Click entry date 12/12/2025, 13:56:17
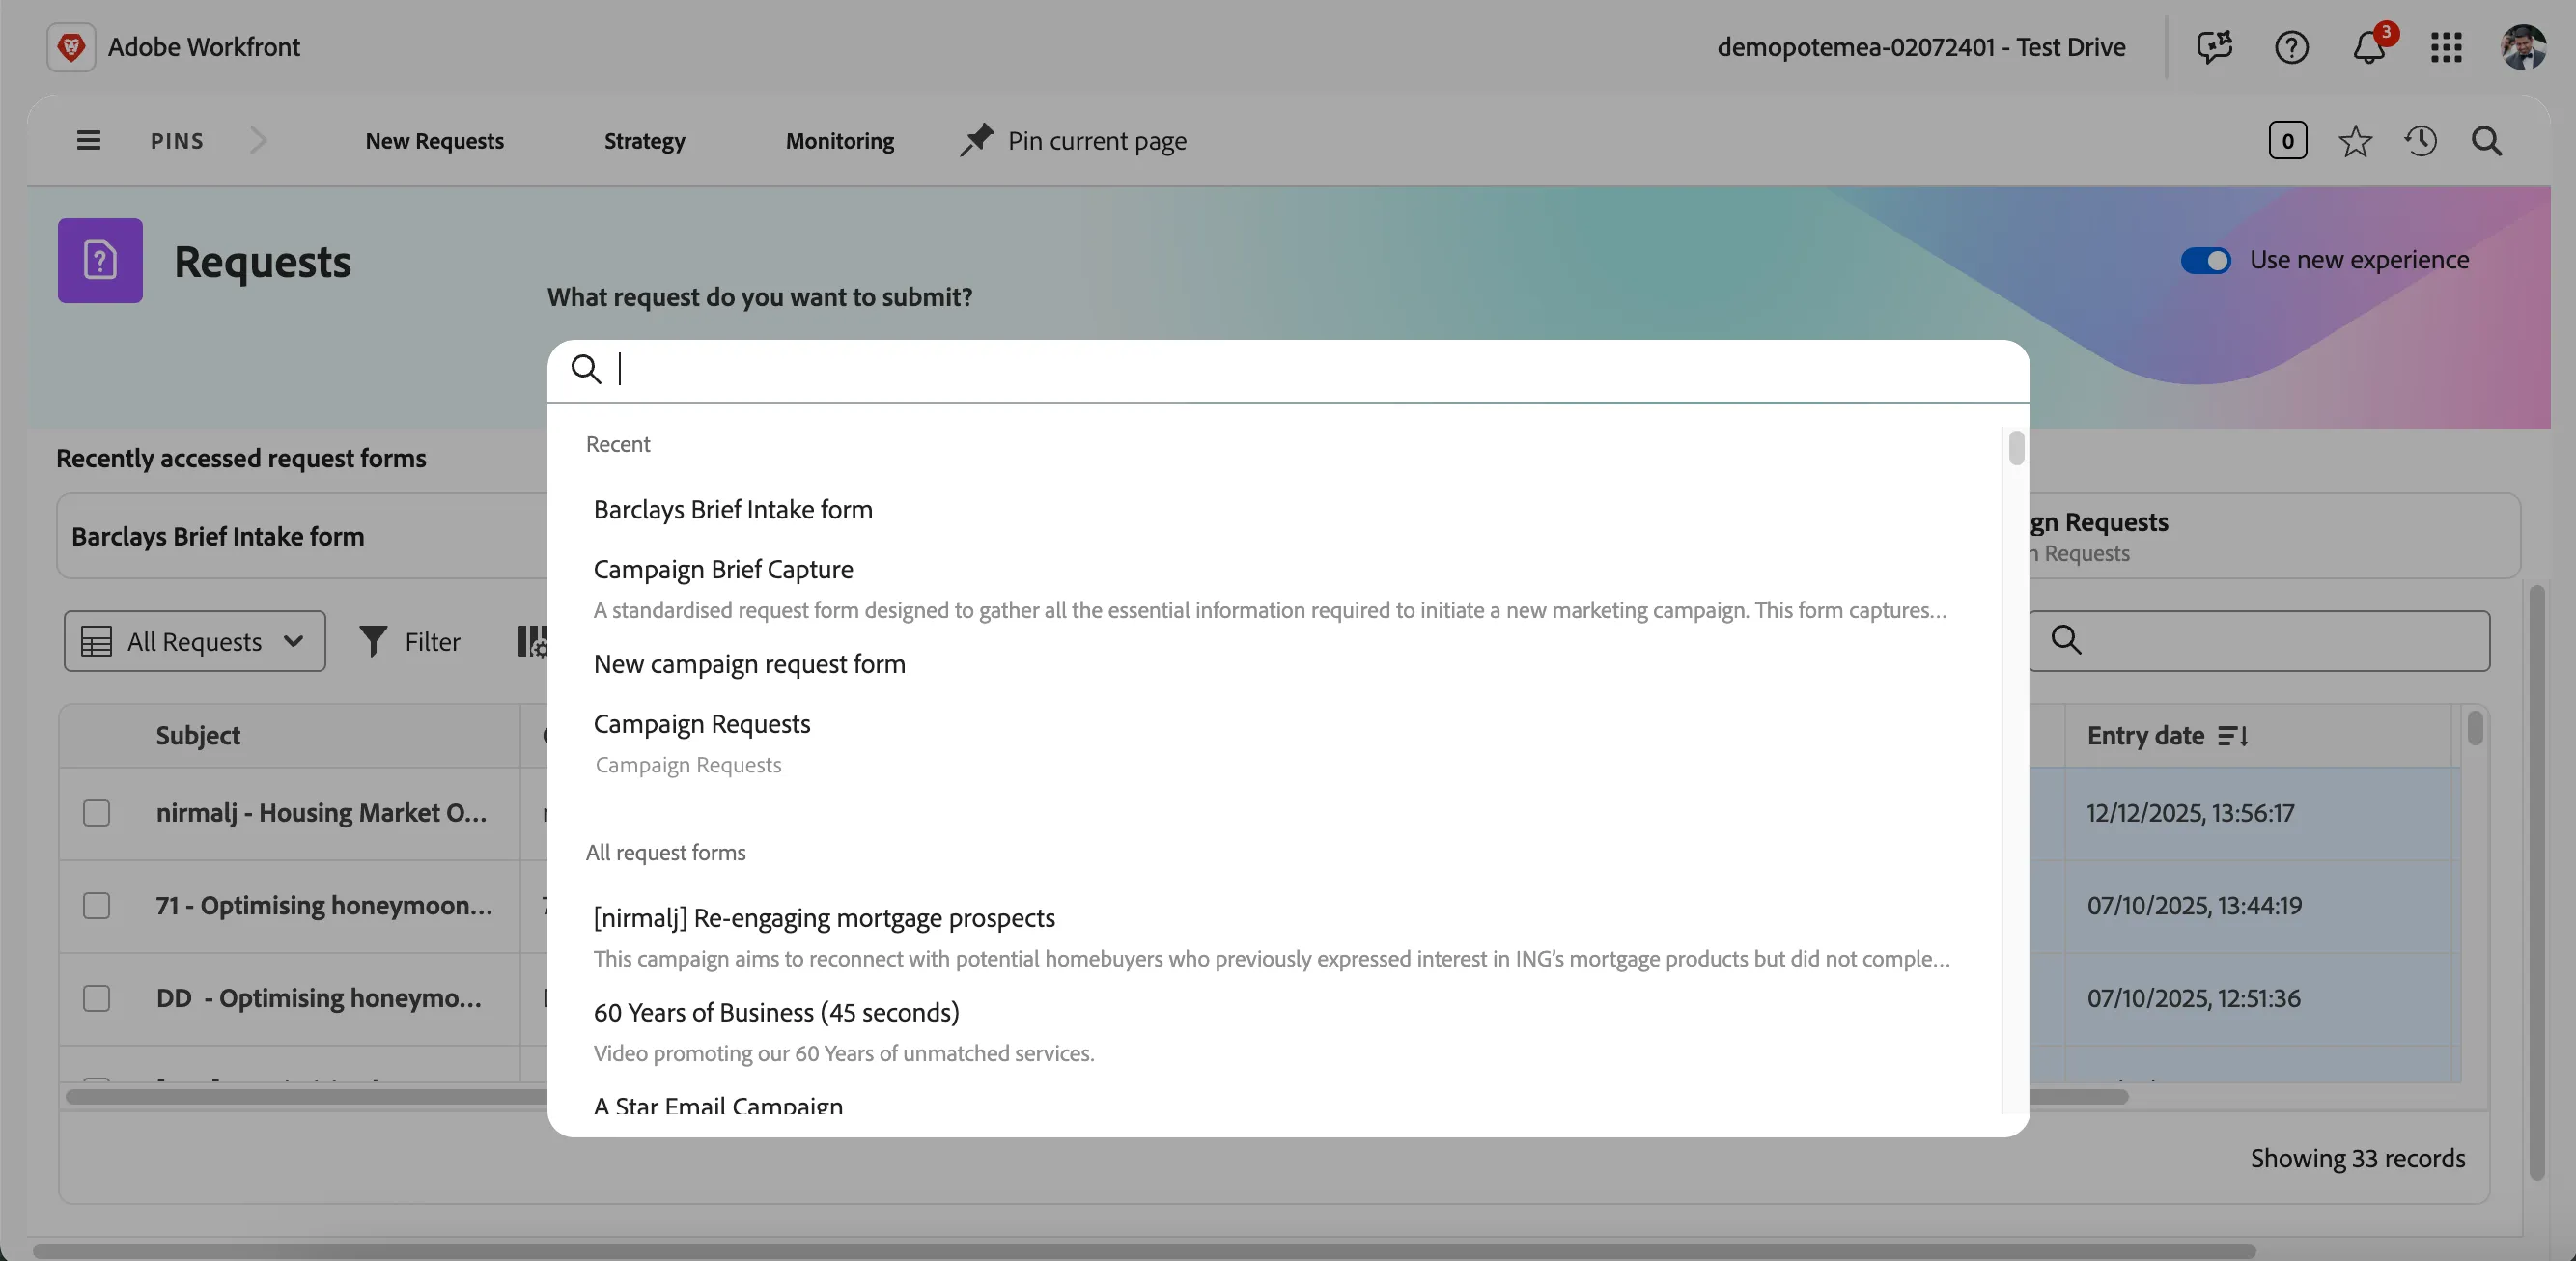 click(2190, 813)
